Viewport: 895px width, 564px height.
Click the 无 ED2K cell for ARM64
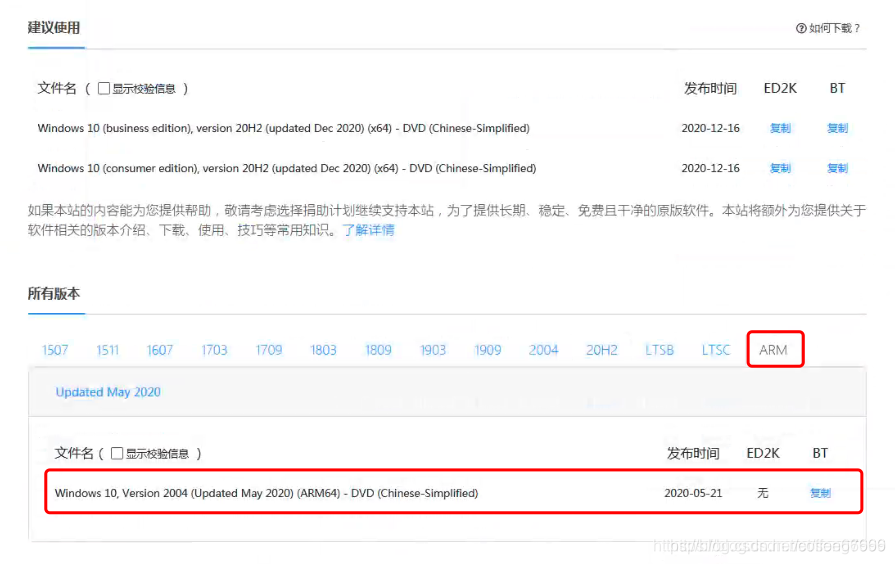click(763, 493)
